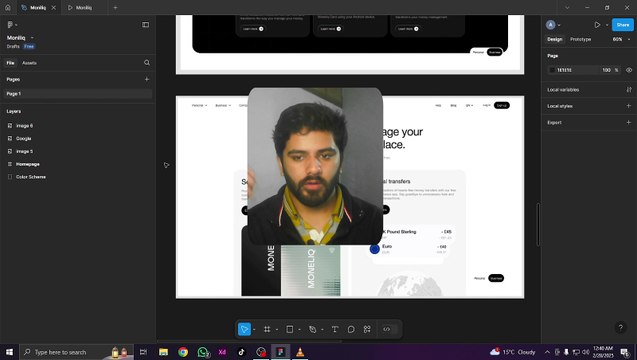
Task: Open File Explorer from the taskbar
Action: tap(163, 352)
